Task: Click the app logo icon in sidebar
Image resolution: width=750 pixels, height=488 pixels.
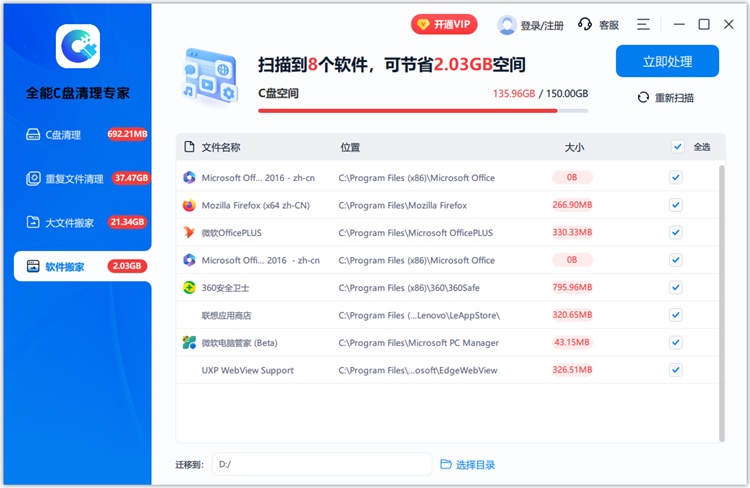Action: point(77,46)
